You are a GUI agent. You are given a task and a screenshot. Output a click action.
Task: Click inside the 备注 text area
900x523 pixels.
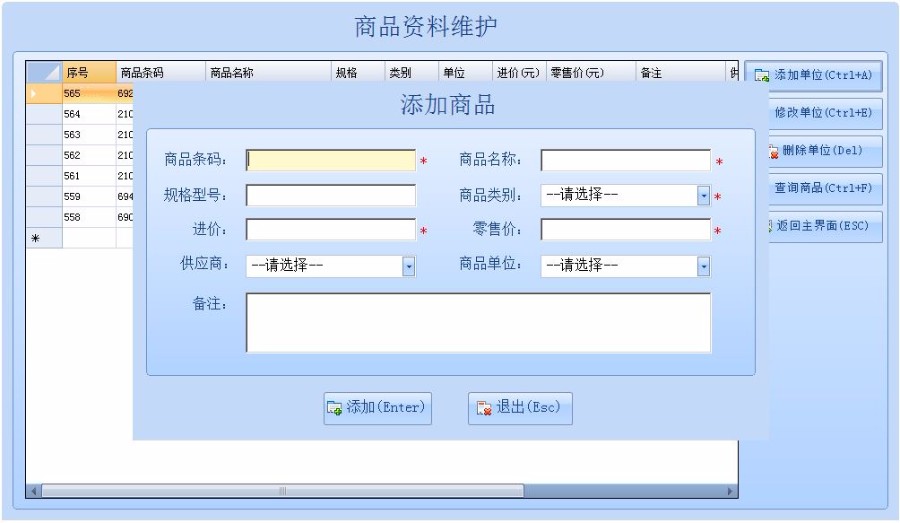tap(479, 323)
